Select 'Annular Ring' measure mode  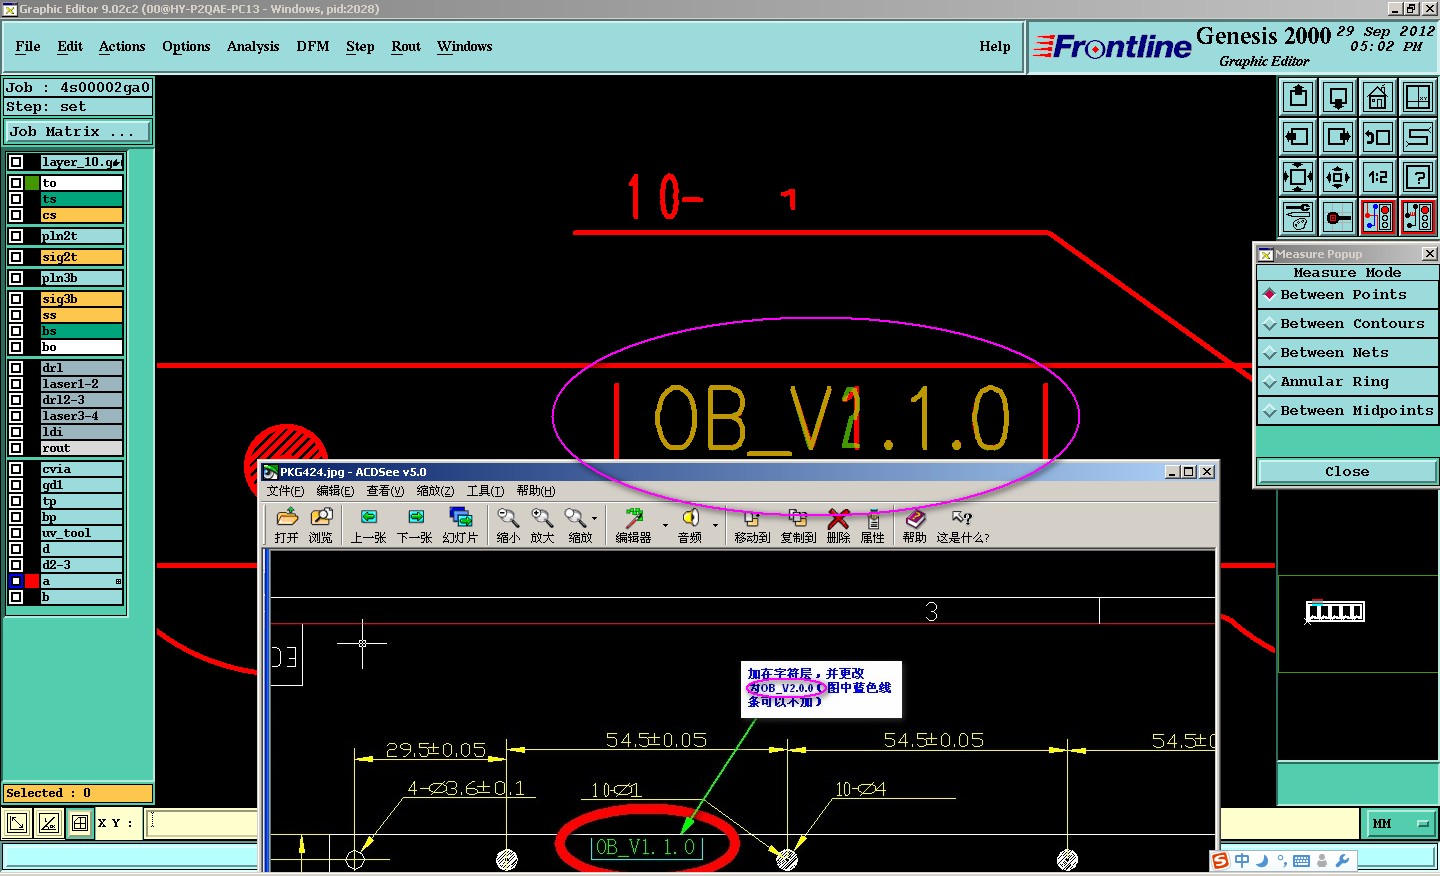pos(1347,382)
